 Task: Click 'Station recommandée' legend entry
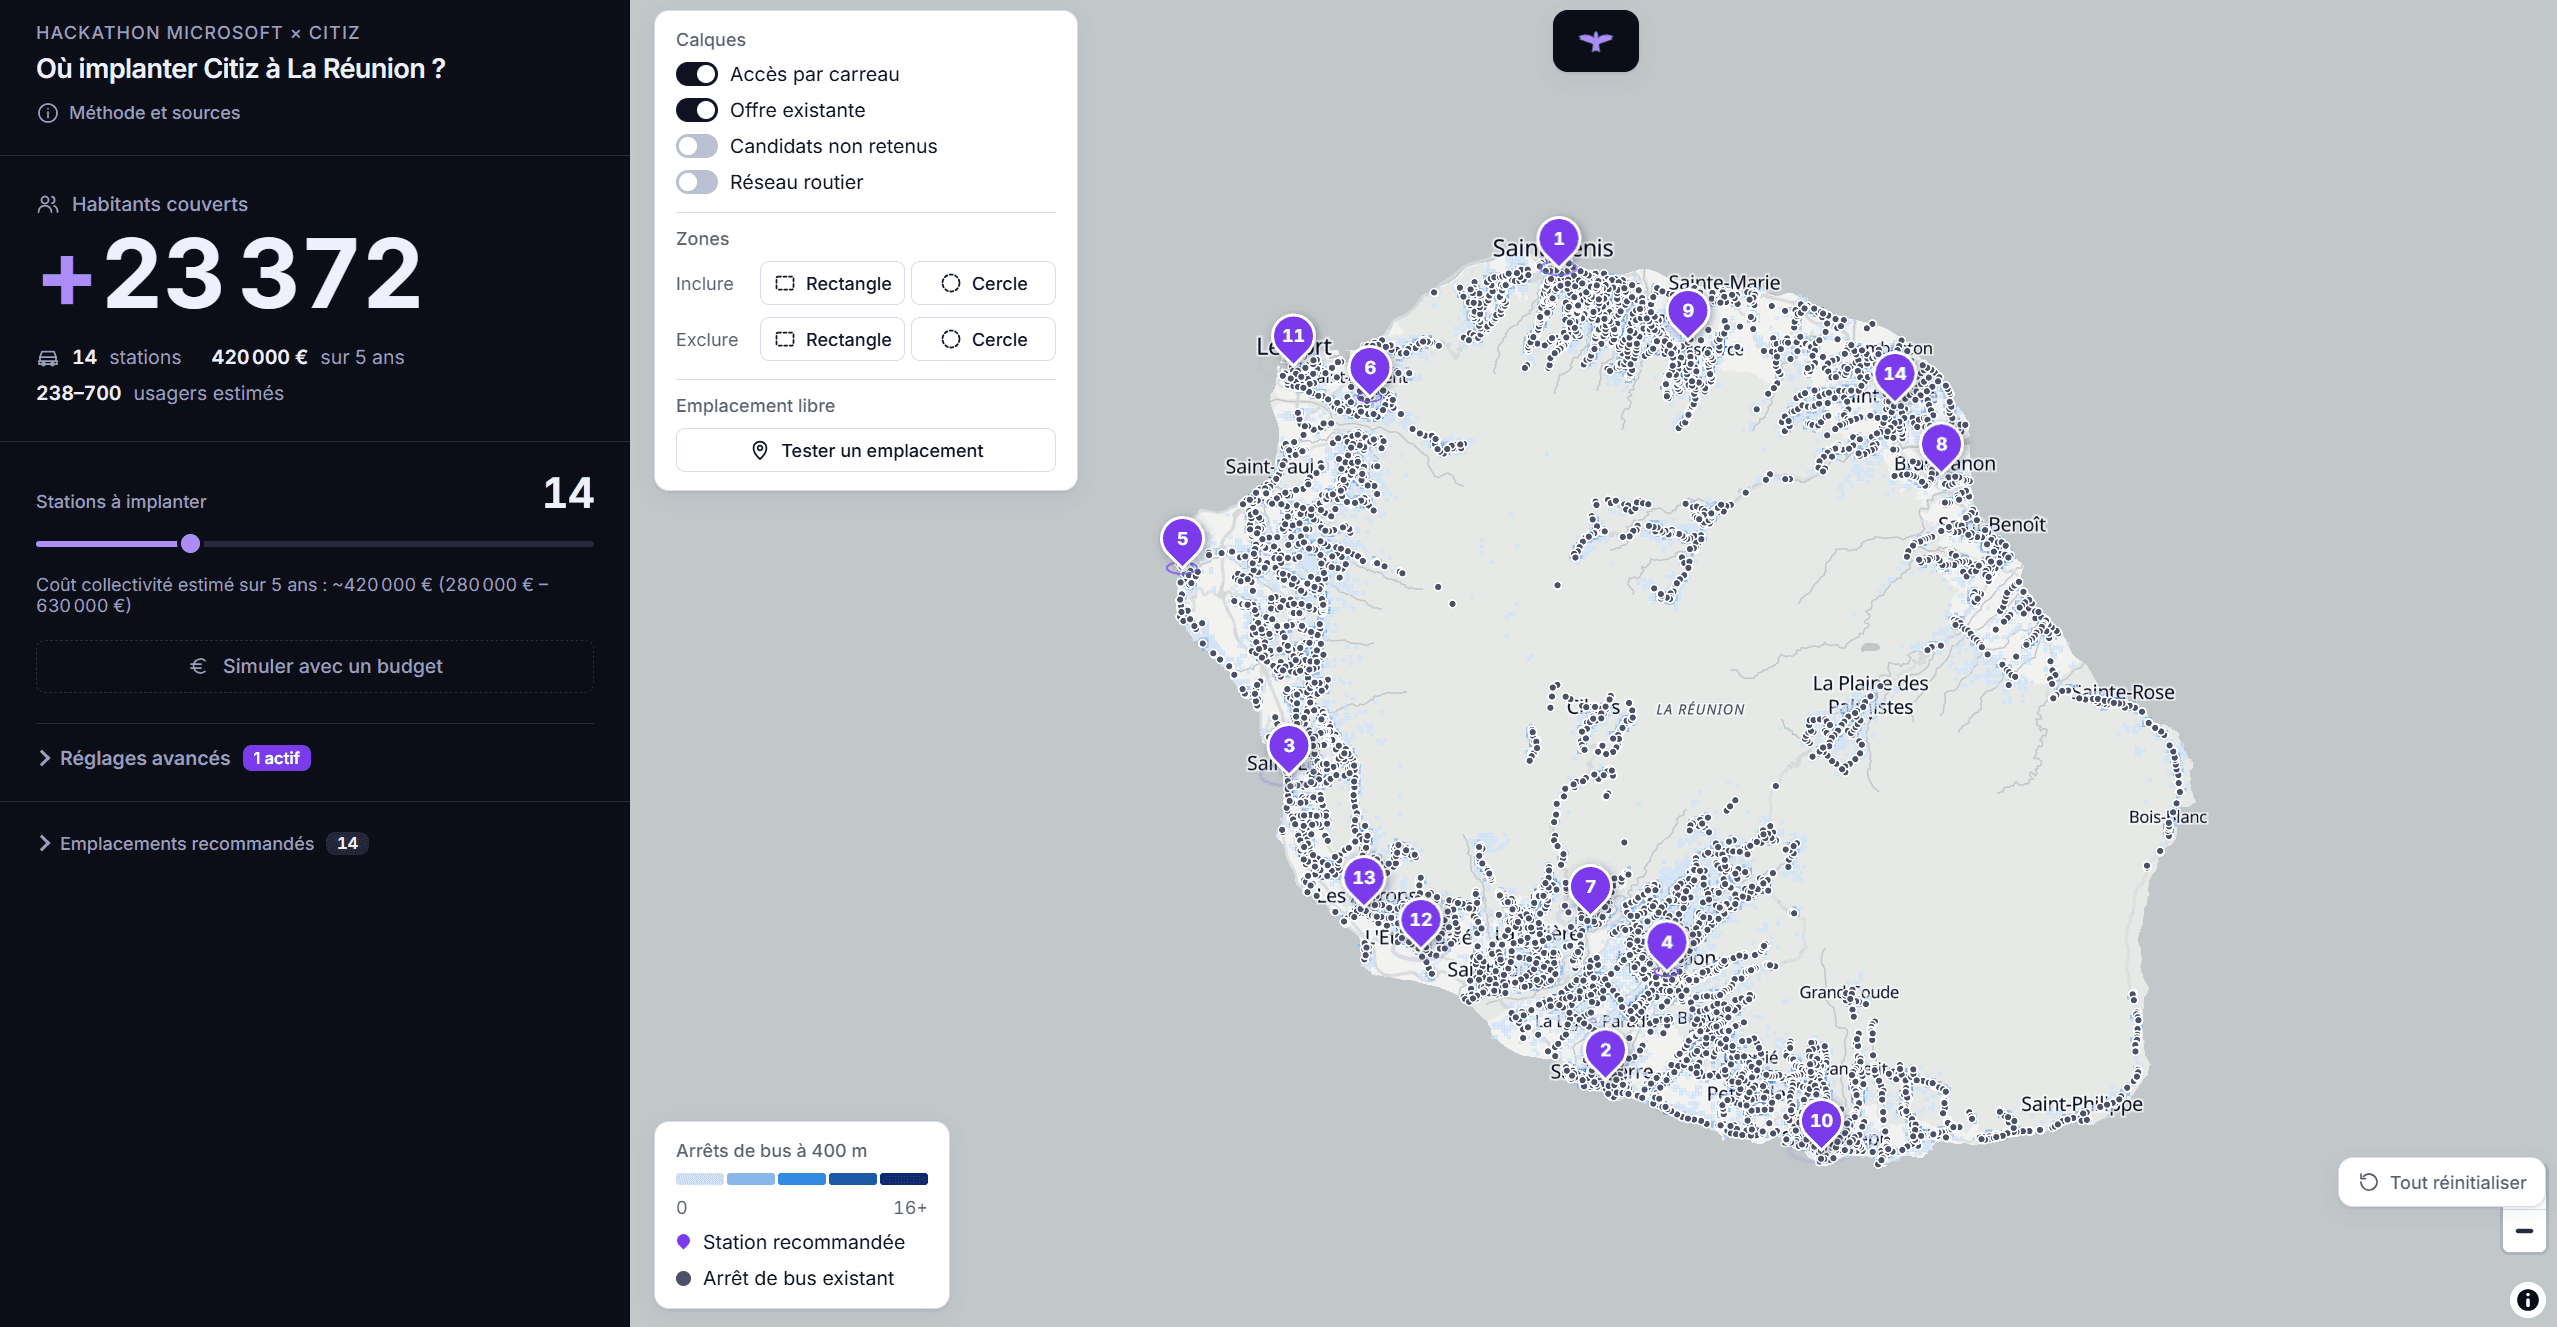pos(791,1242)
